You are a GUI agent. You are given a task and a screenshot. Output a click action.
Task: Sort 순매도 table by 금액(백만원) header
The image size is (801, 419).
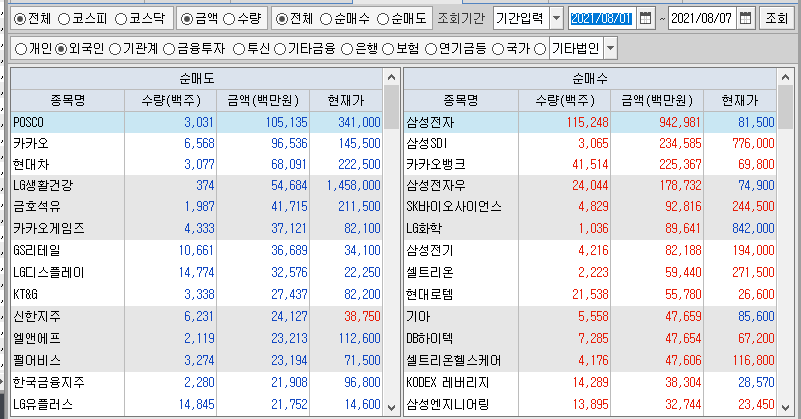point(263,101)
